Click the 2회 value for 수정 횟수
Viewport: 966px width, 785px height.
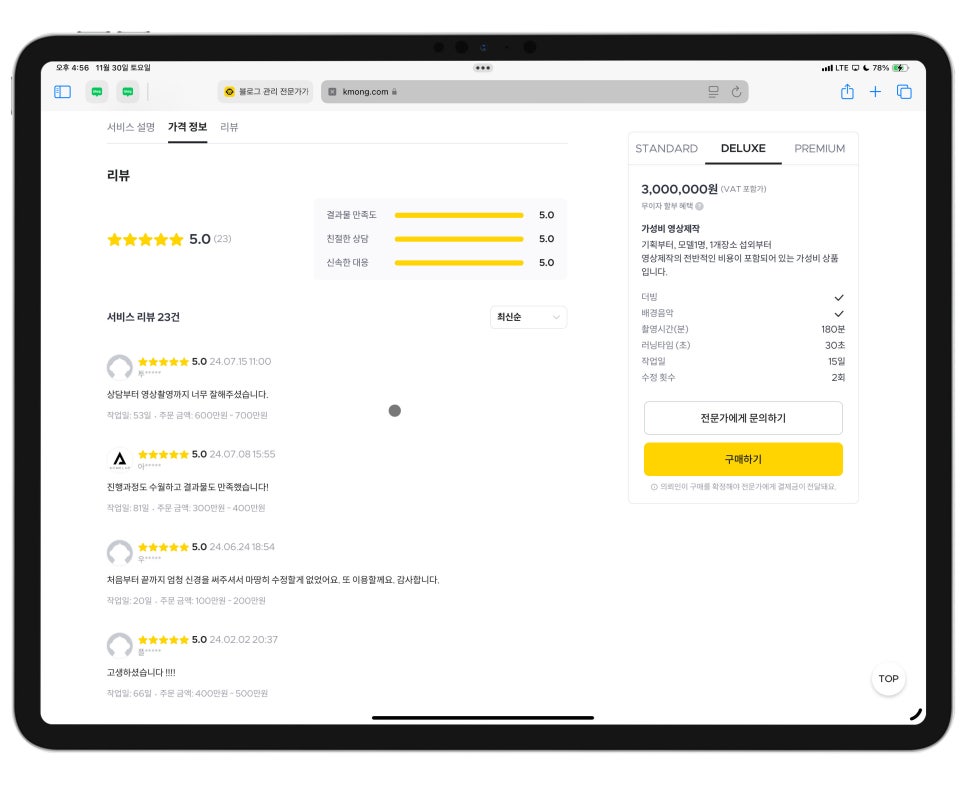(x=838, y=378)
